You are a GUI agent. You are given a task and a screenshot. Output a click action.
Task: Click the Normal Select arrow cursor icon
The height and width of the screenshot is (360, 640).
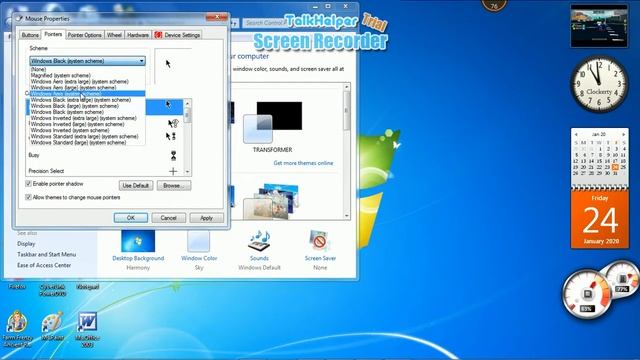(x=168, y=104)
